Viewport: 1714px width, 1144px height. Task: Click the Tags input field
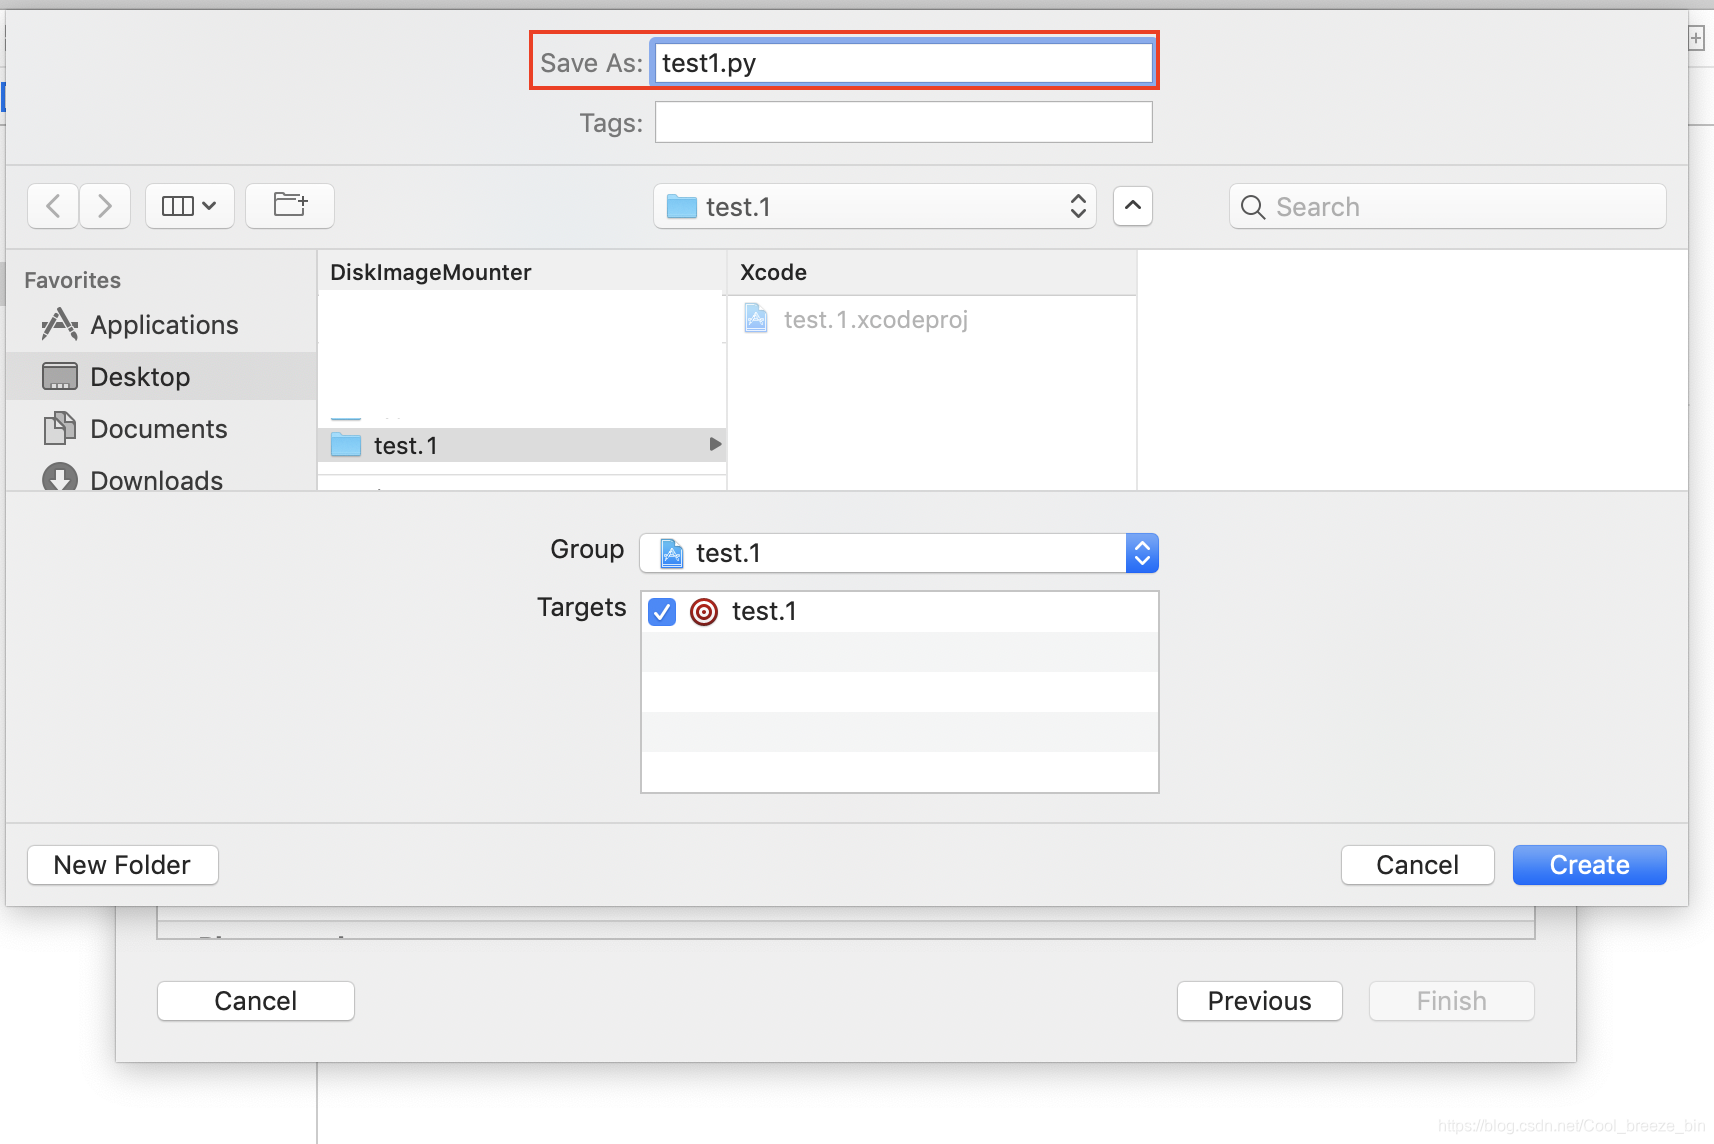click(x=903, y=122)
